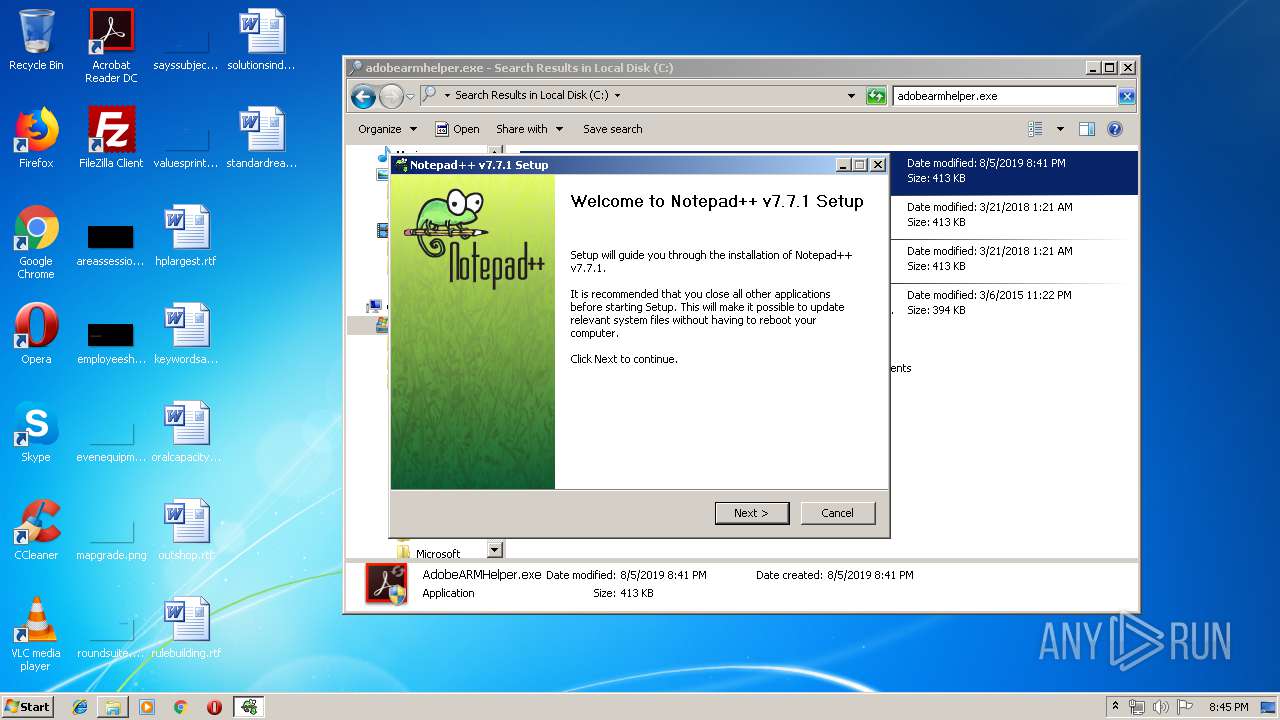Click Next in Notepad++ Setup
Viewport: 1280px width, 720px height.
(x=752, y=513)
